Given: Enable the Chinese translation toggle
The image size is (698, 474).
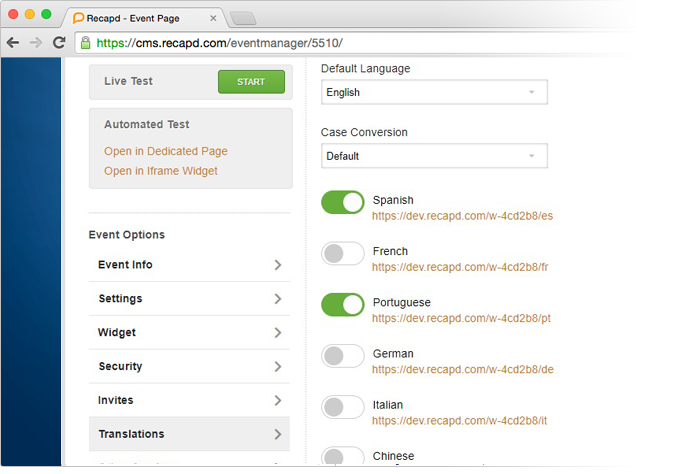Looking at the screenshot, I should 343,456.
